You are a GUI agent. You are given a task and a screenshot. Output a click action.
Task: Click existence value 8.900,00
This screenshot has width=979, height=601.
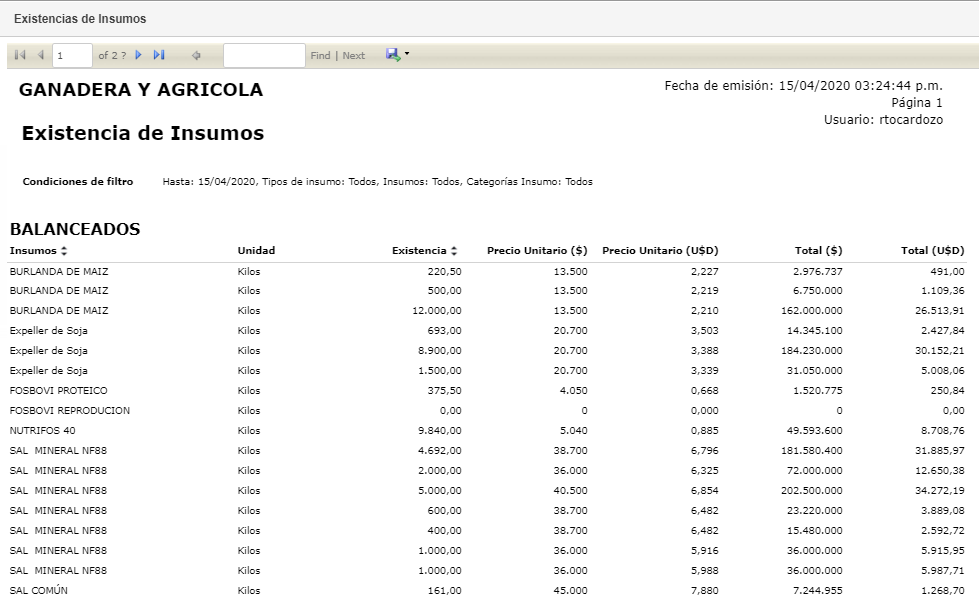[x=440, y=350]
